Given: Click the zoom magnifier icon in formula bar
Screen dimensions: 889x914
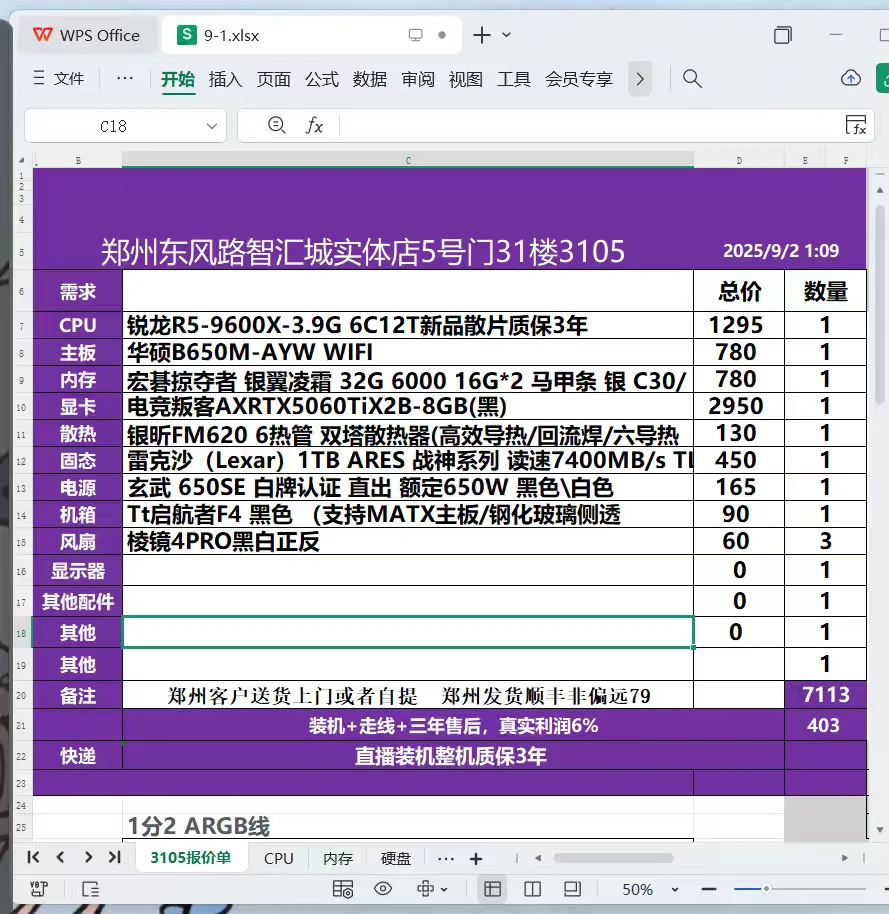Looking at the screenshot, I should tap(276, 125).
